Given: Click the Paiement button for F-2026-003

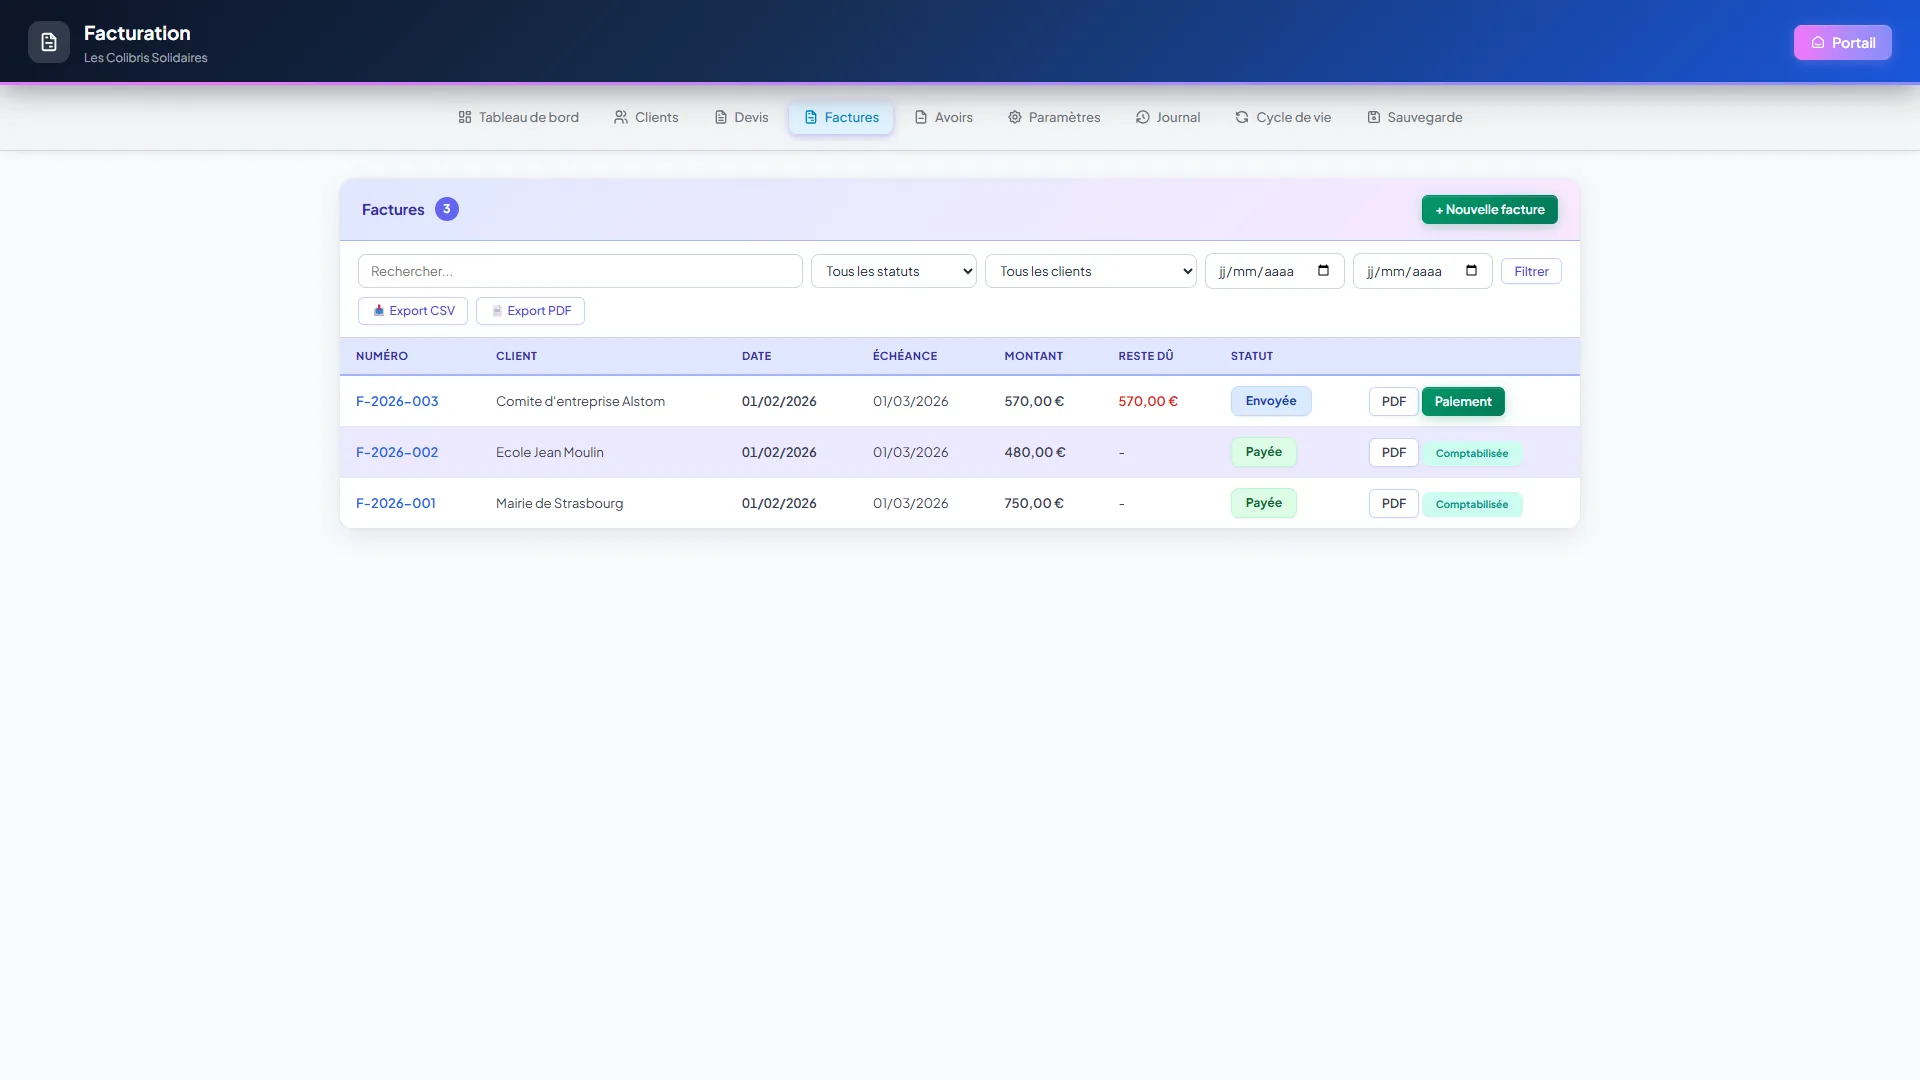Looking at the screenshot, I should click(1463, 401).
